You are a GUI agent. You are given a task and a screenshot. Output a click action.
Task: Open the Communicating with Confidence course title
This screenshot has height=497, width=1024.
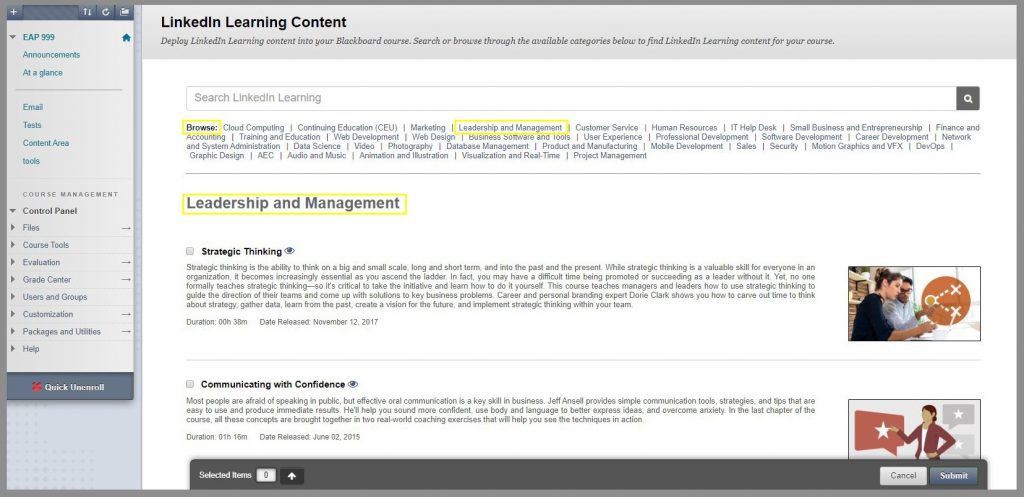[273, 385]
